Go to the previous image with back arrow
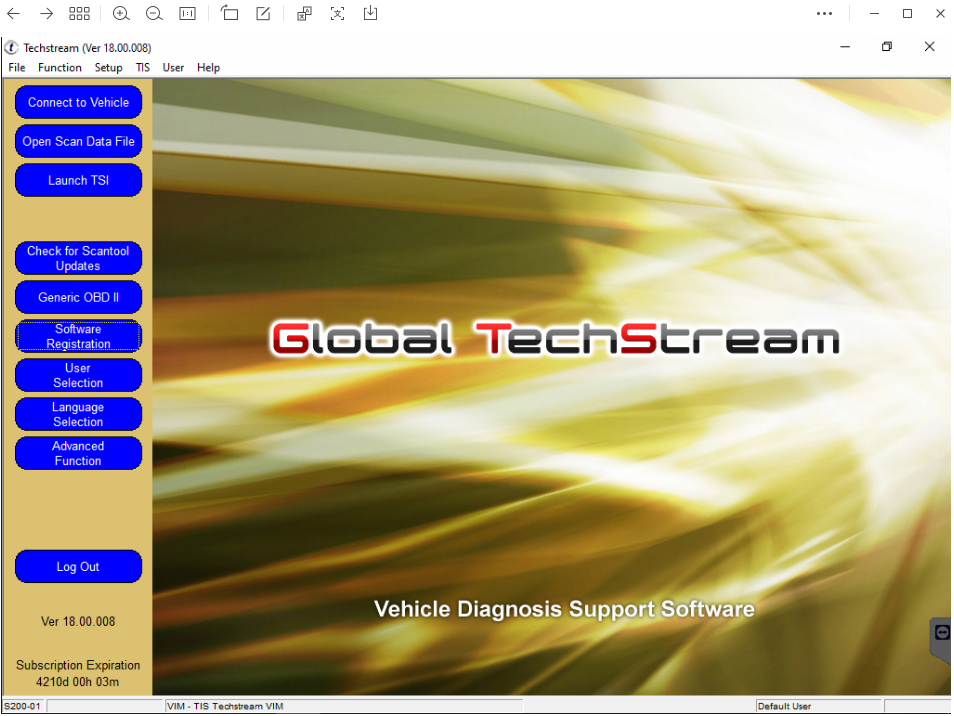 pos(13,13)
